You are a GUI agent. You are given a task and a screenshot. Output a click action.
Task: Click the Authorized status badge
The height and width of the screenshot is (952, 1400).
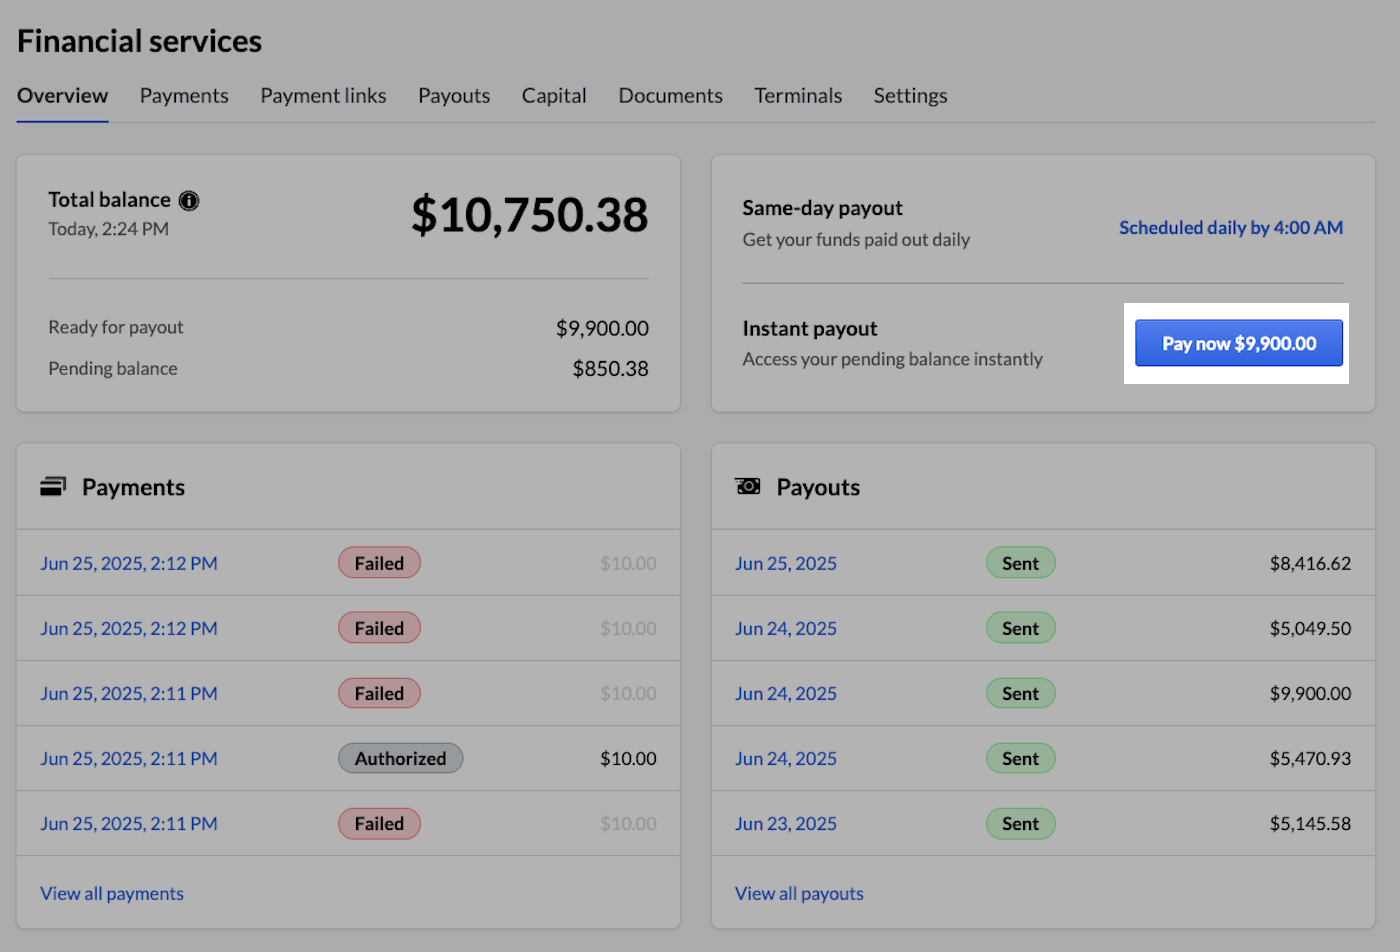(x=400, y=758)
